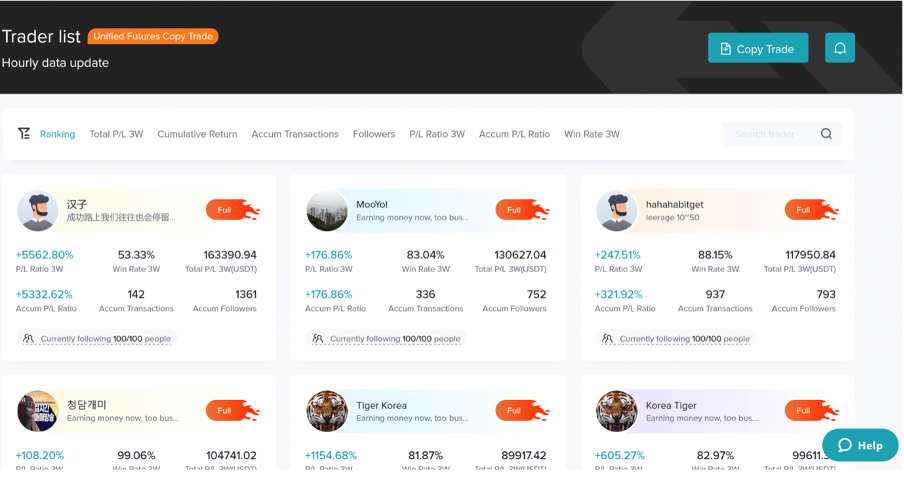Screen dimensions: 904x504
Task: Click +247.51% P/L ratio value
Action: (x=617, y=254)
